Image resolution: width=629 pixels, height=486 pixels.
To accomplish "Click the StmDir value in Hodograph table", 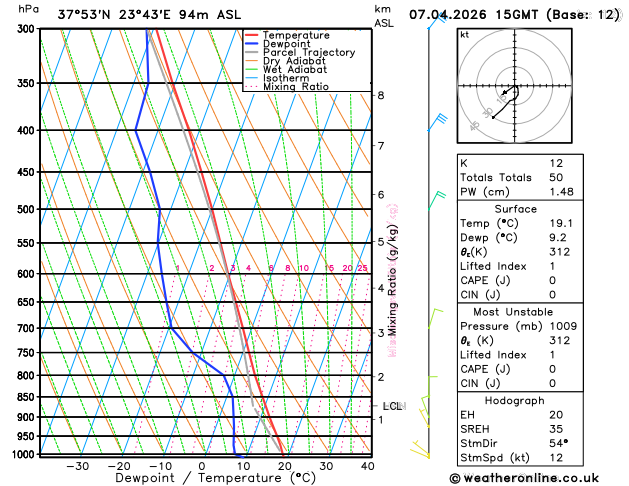I will tap(558, 443).
